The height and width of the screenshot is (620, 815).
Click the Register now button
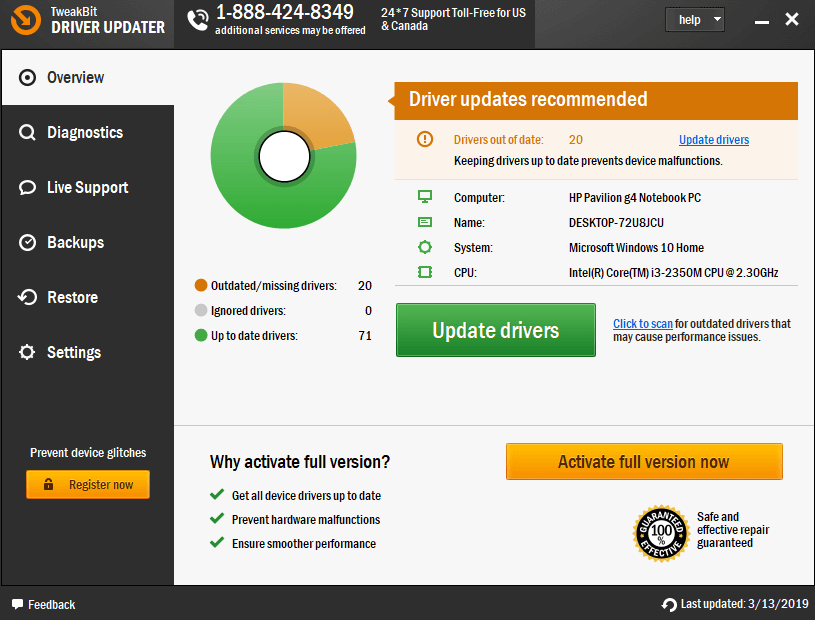click(x=88, y=484)
